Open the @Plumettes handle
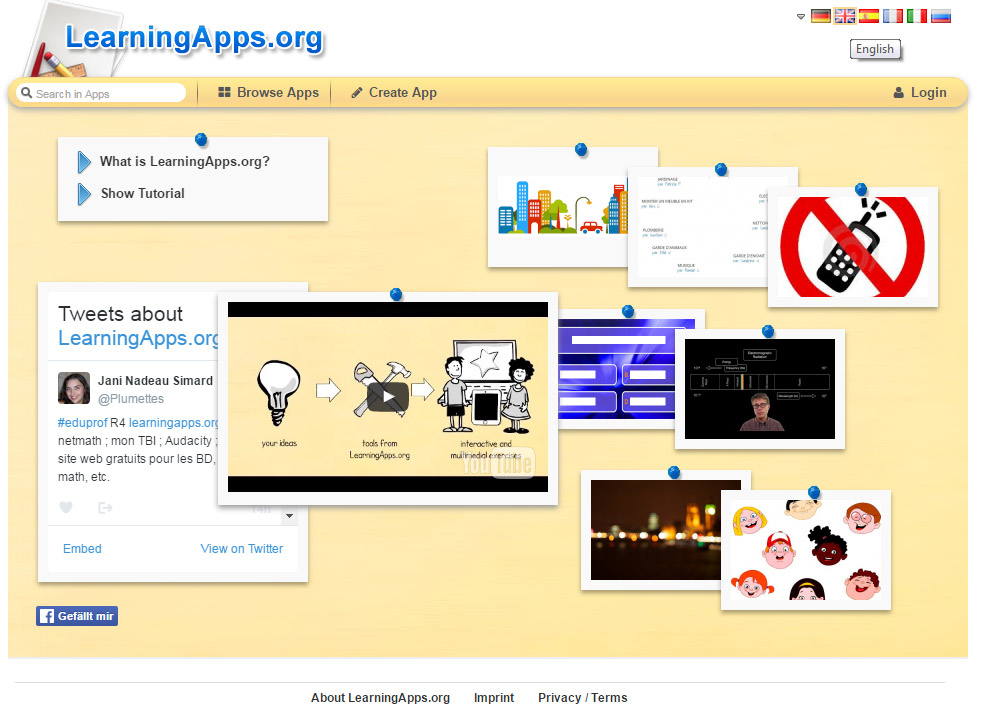 tap(131, 398)
